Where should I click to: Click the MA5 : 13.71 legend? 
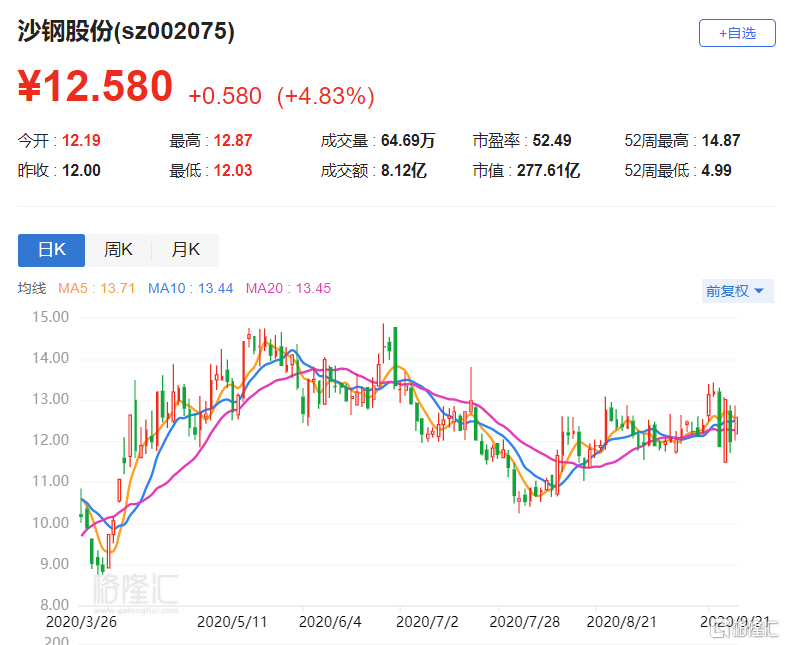[x=97, y=288]
